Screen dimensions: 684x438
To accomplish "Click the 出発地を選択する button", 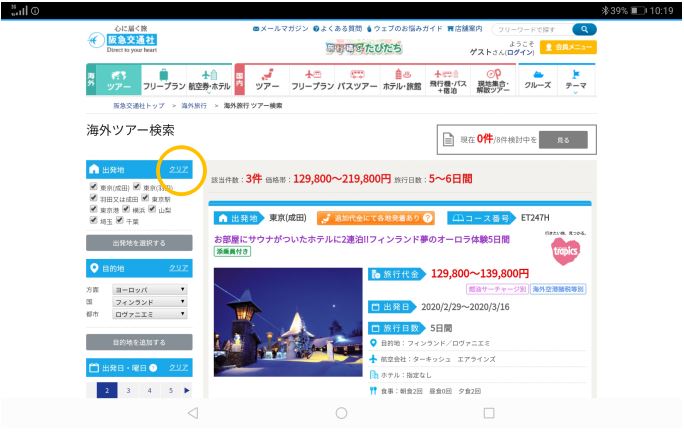I will [138, 243].
